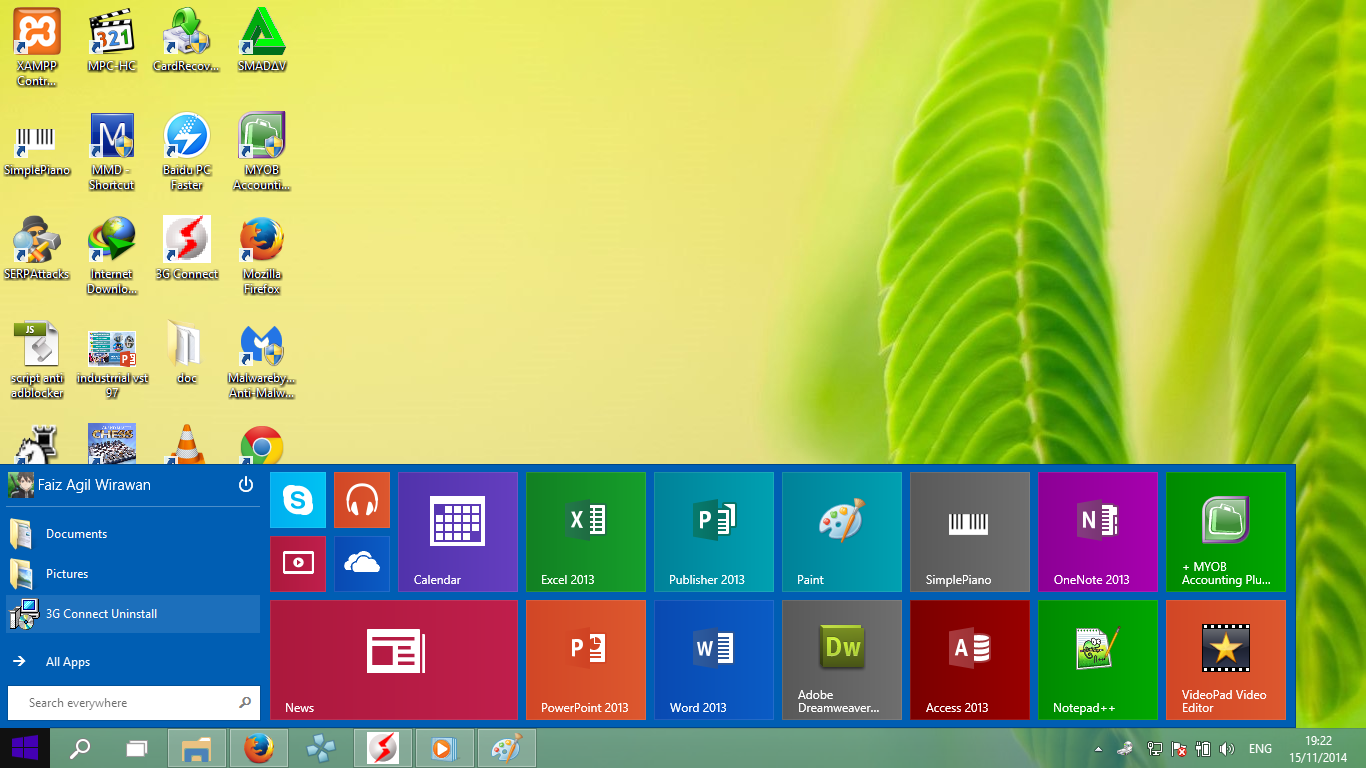1366x768 pixels.
Task: Show hidden system tray icons
Action: click(1099, 748)
